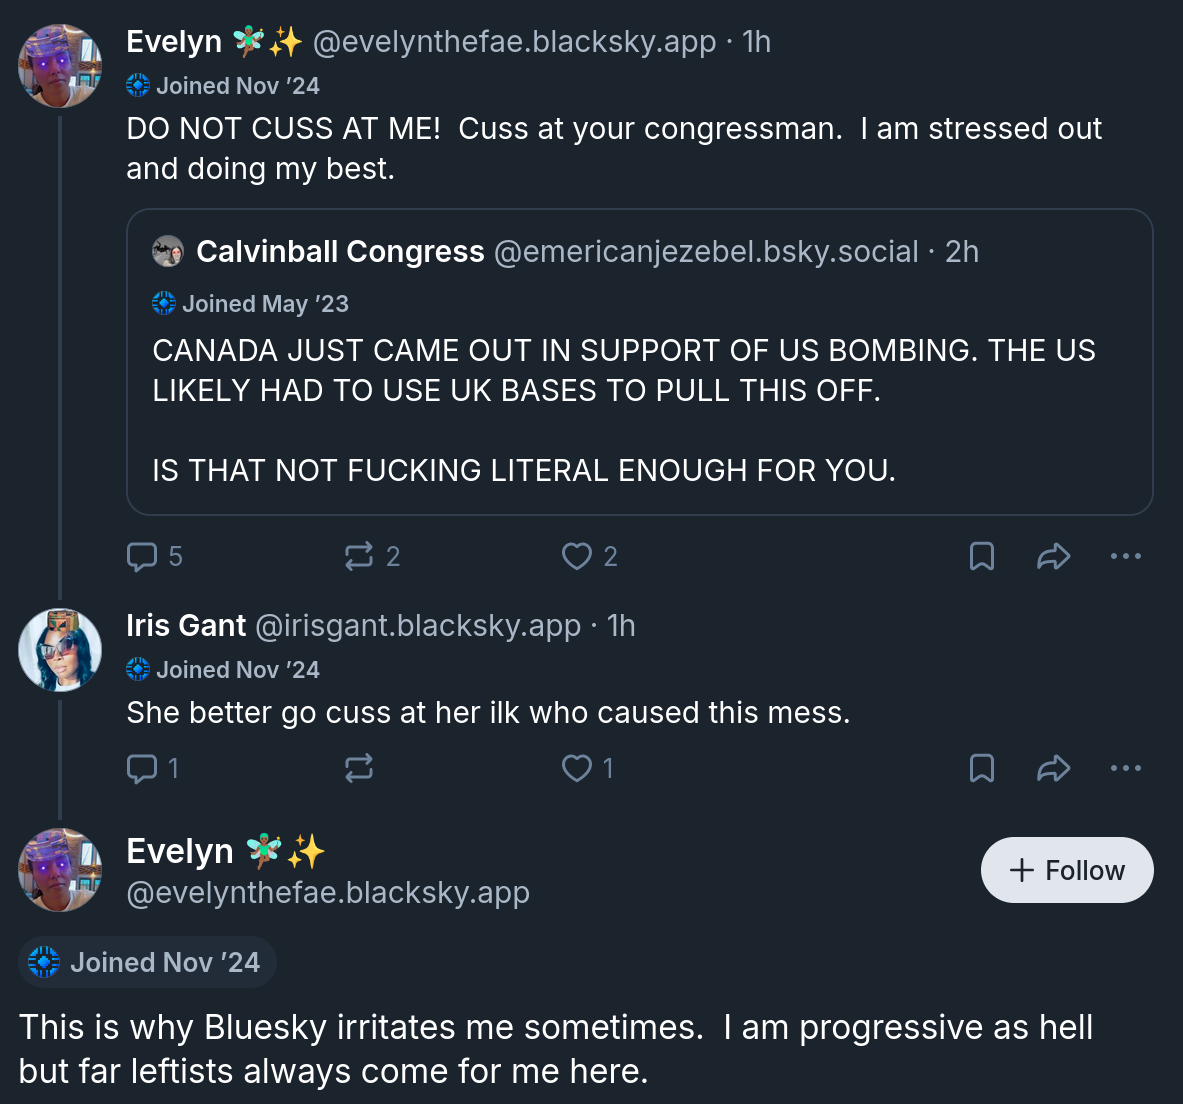Reply to Iris Gant's post
Viewport: 1183px width, 1104px height.
tap(142, 768)
